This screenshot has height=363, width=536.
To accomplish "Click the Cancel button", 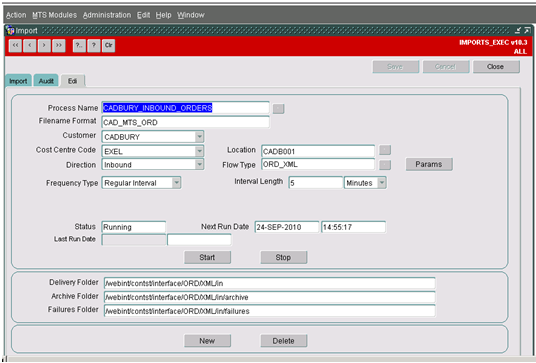I will (x=446, y=67).
